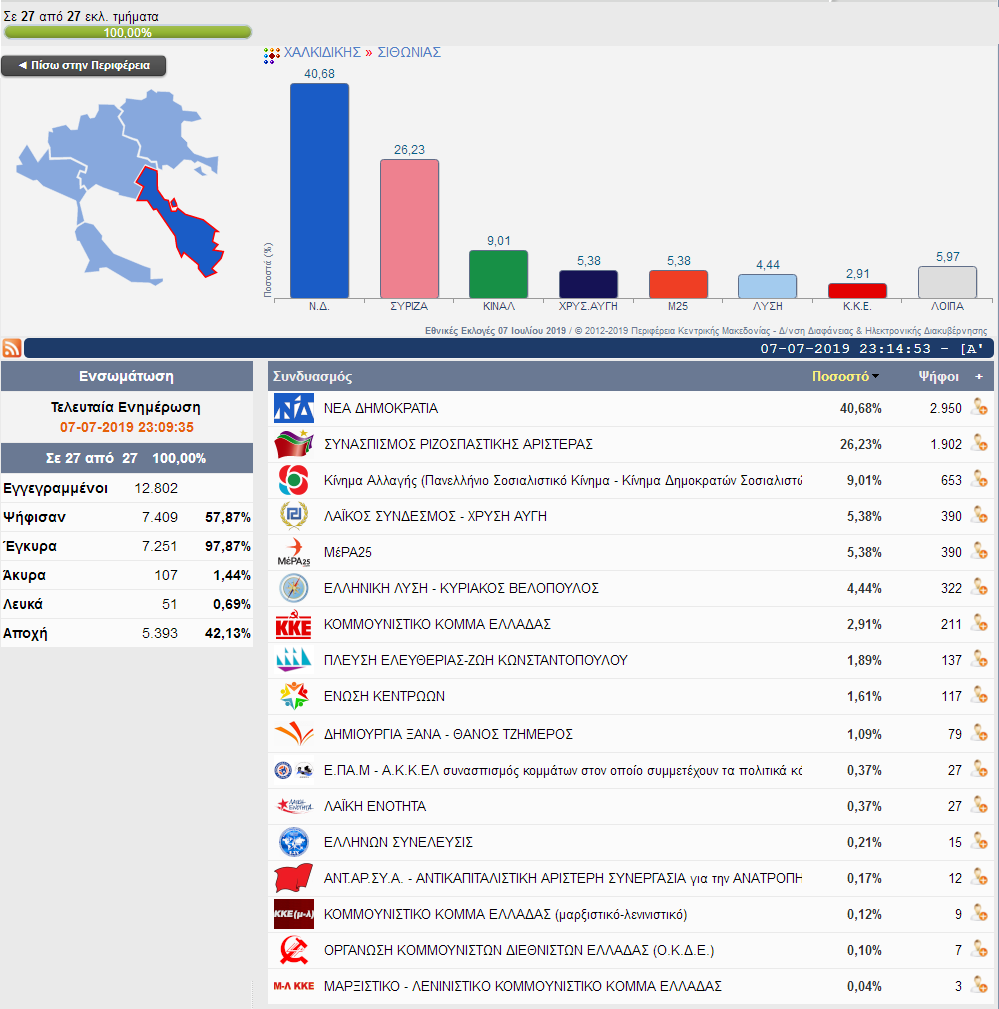Image resolution: width=999 pixels, height=1009 pixels.
Task: Click the Ελληνική Λύση party logo
Action: pos(294,588)
